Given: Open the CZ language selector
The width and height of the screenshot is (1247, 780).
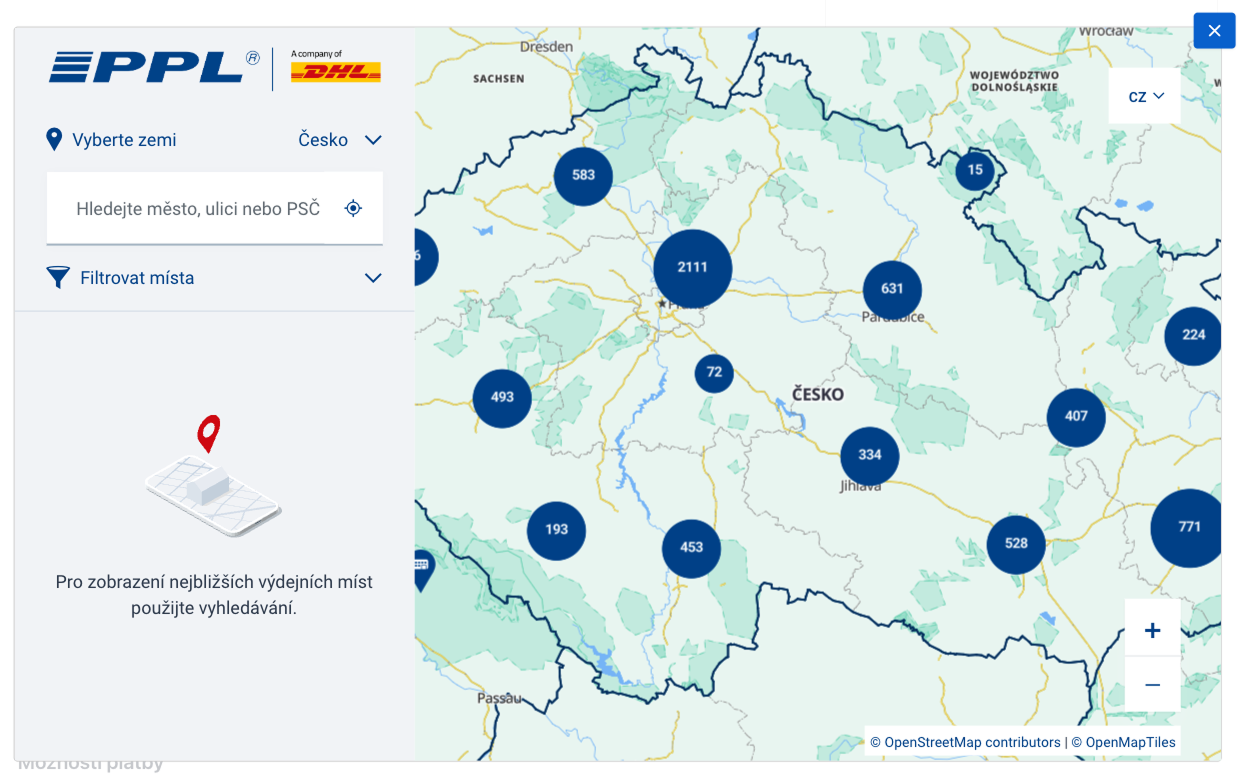Looking at the screenshot, I should 1145,96.
